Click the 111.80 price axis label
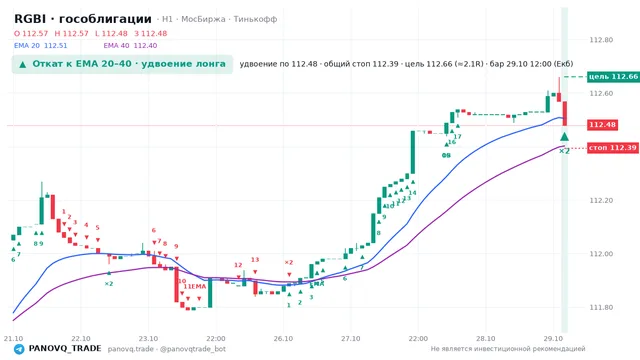The image size is (640, 360). (601, 307)
